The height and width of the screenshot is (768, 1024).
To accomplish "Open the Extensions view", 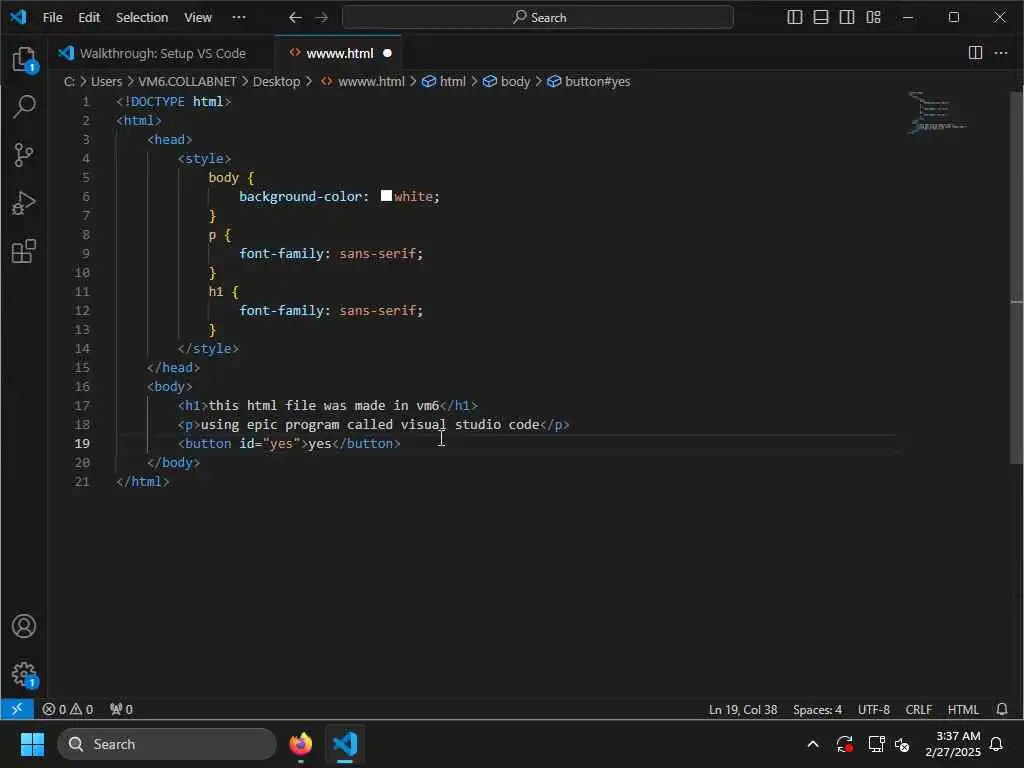I will point(24,251).
